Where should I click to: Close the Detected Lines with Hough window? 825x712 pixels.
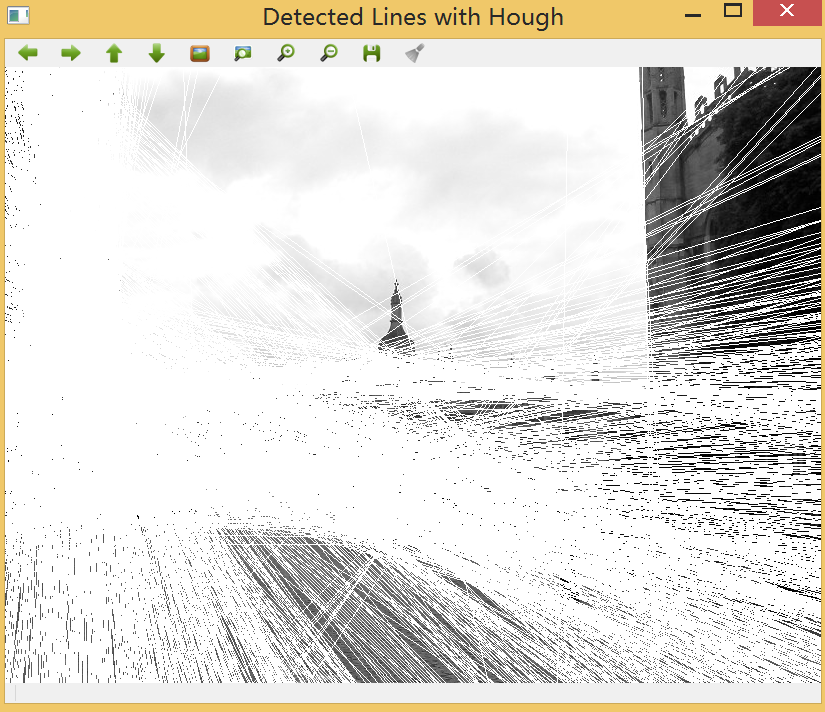[787, 11]
